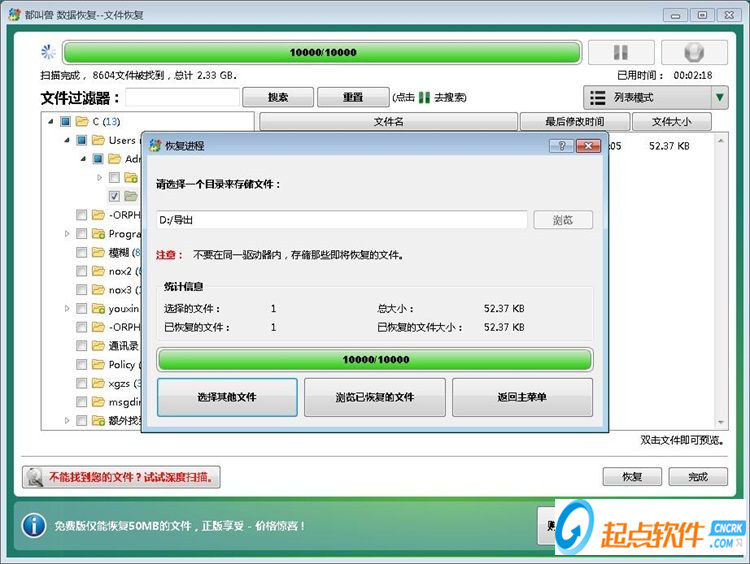Click the file list scroll up arrow
The image size is (750, 564).
coord(721,141)
